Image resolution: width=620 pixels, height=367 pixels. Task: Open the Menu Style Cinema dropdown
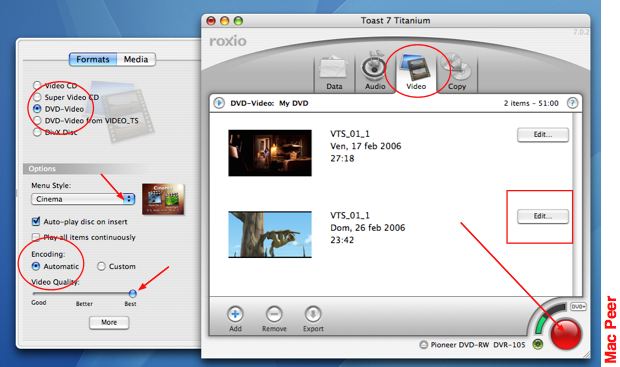tap(83, 199)
